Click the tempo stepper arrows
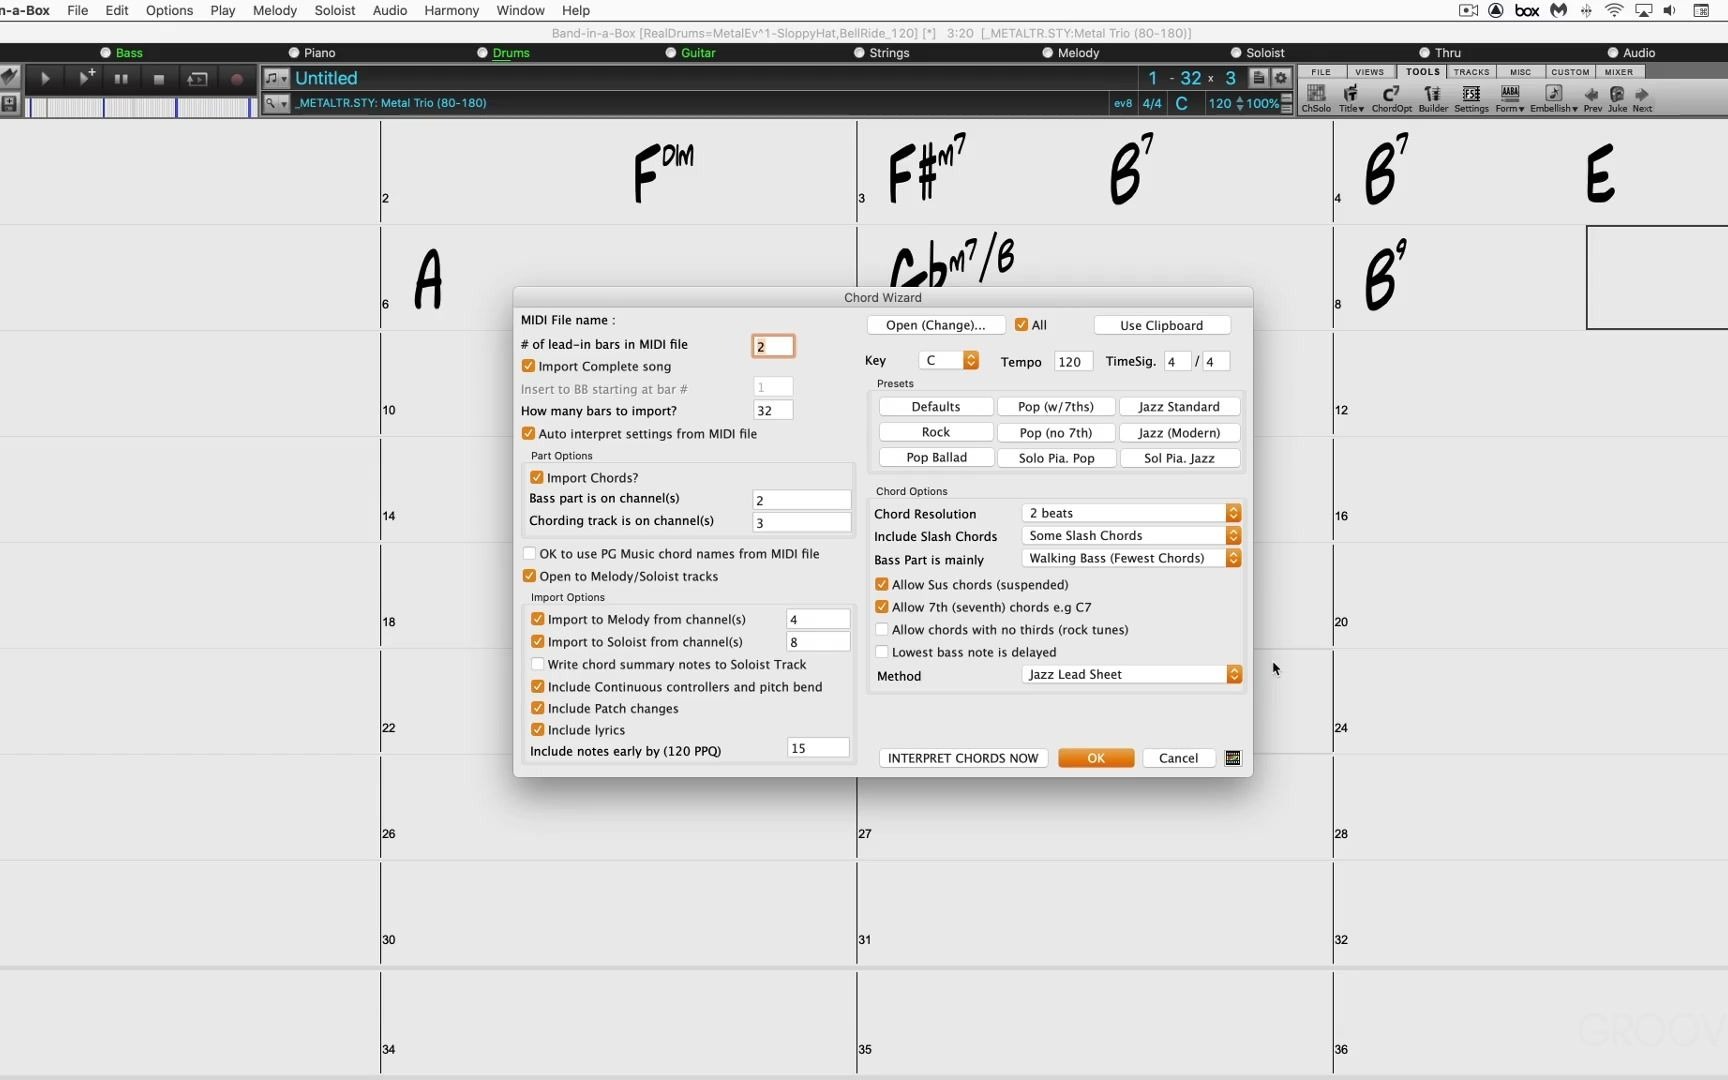The width and height of the screenshot is (1728, 1080). tap(1240, 103)
